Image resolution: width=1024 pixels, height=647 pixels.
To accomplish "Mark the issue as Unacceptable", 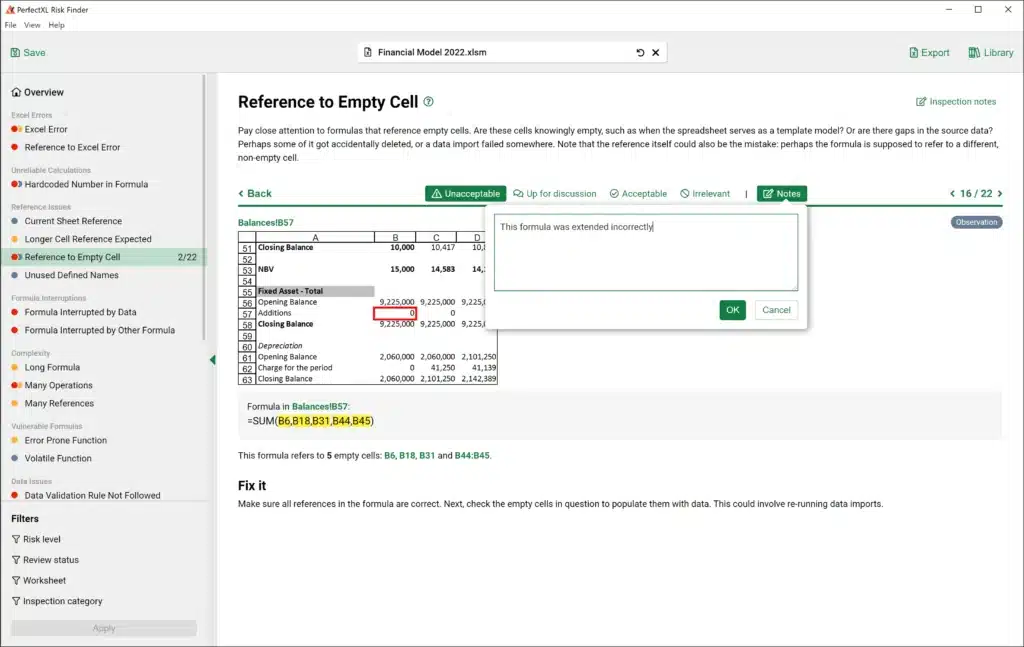I will click(466, 194).
